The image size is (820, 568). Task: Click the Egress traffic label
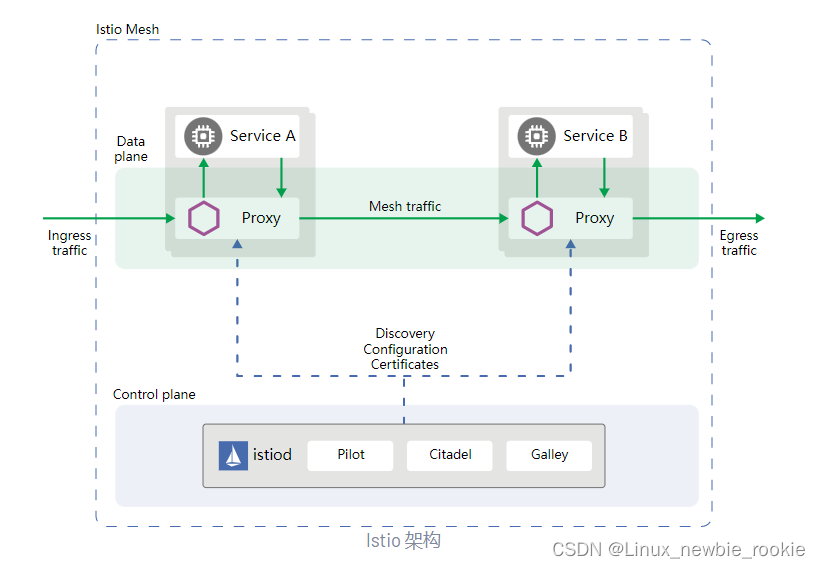(x=739, y=243)
